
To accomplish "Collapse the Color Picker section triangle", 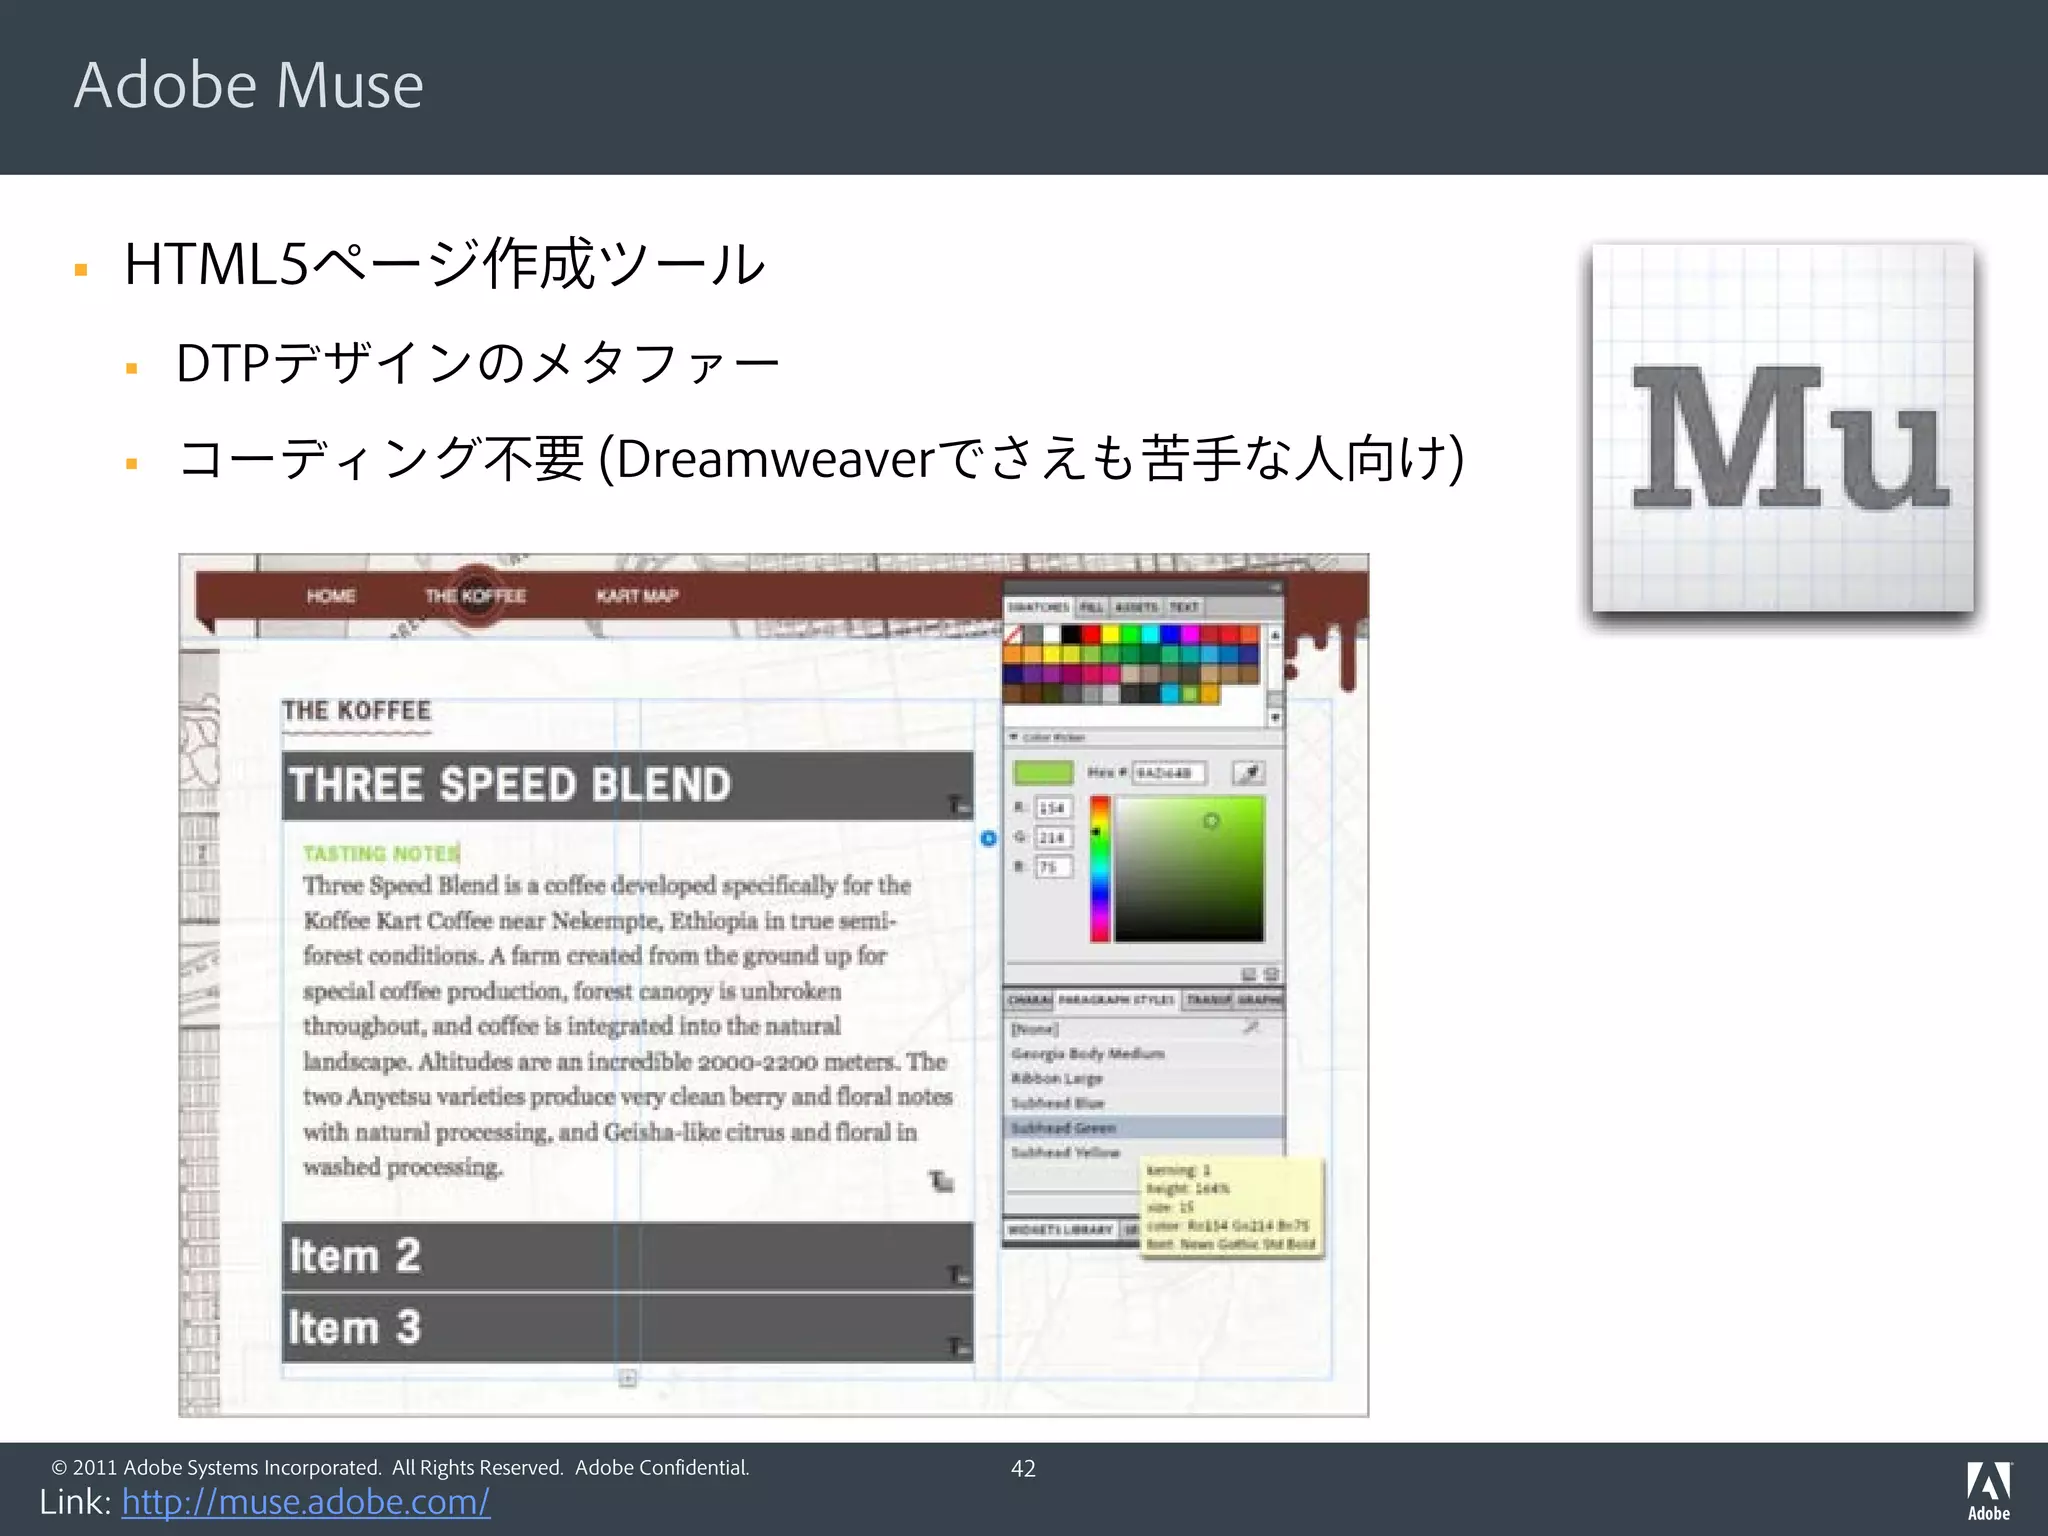I will (1013, 737).
